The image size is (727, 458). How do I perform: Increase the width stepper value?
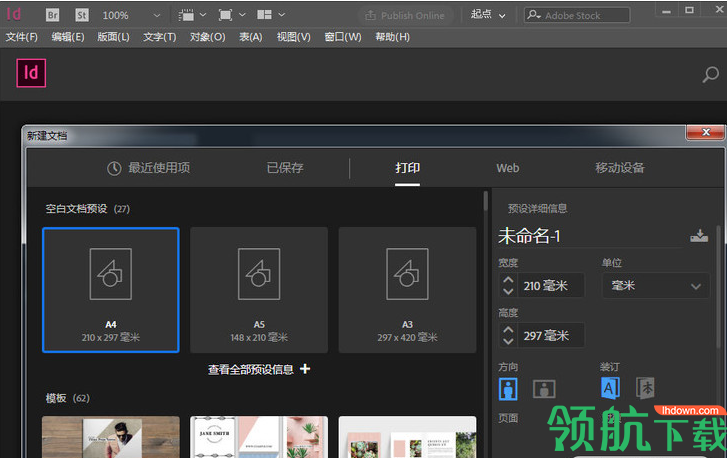click(x=508, y=280)
